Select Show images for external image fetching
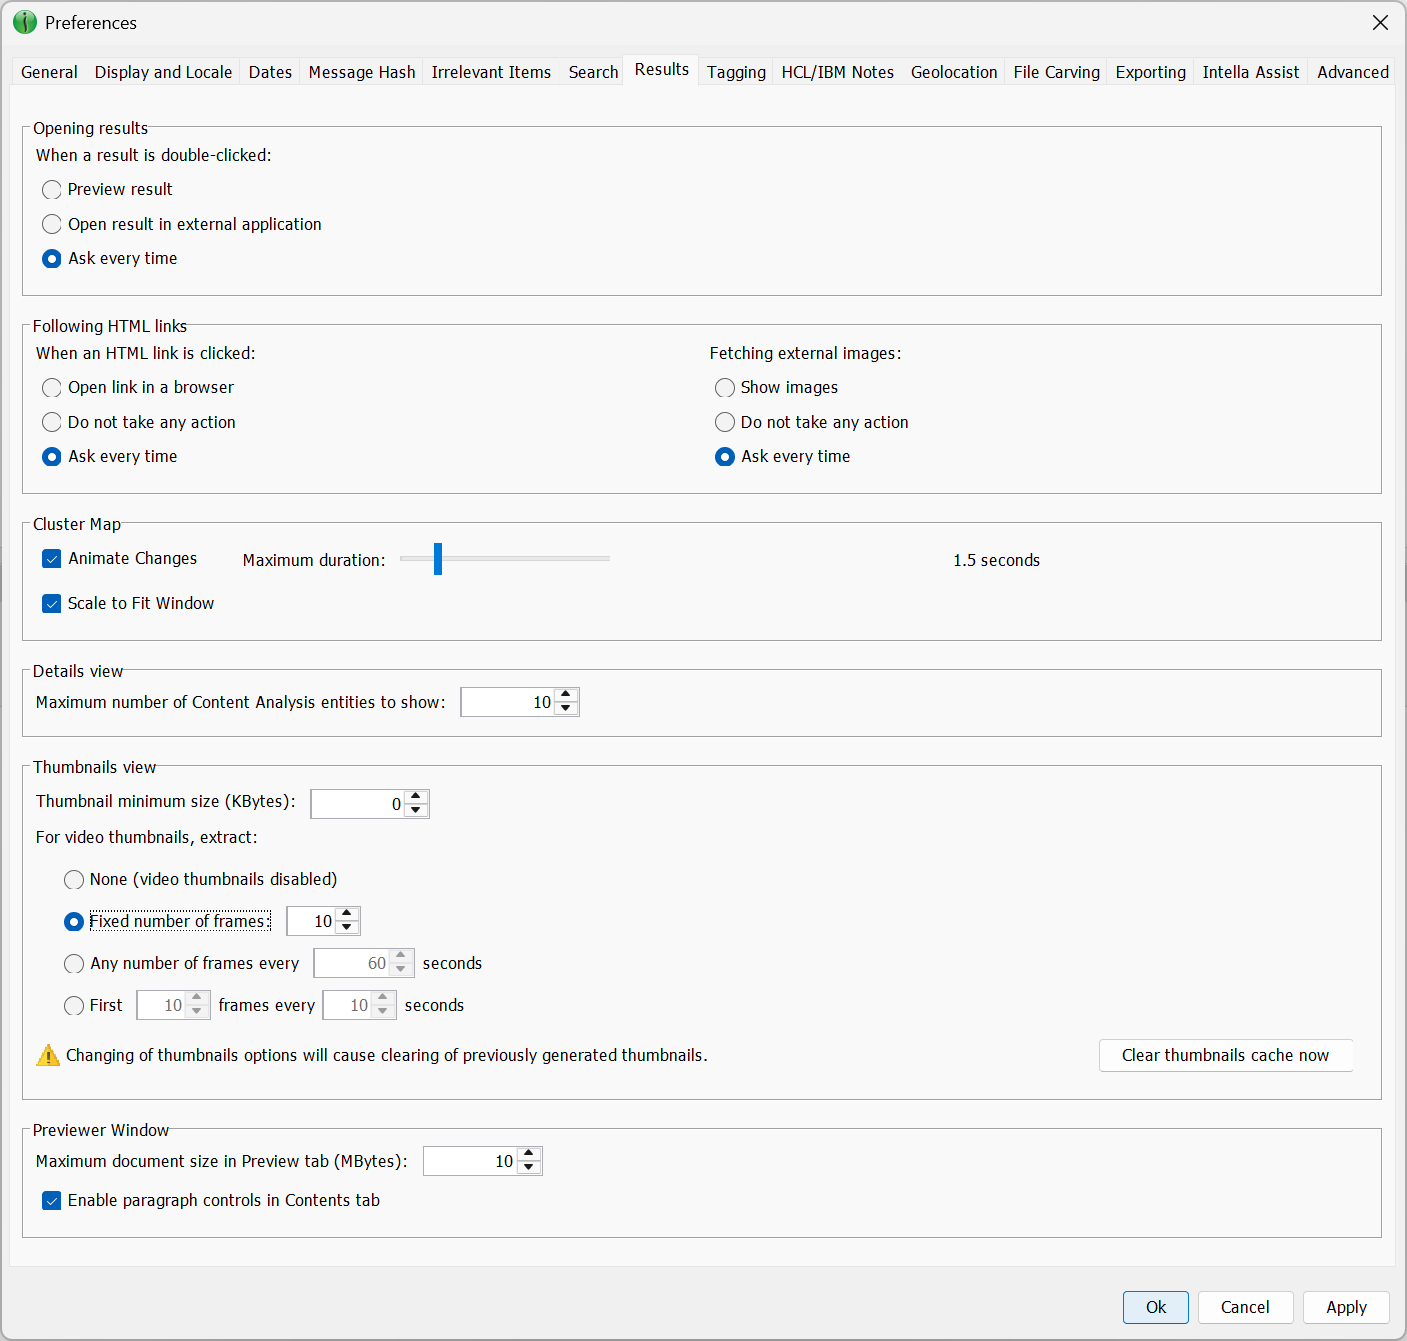 click(x=724, y=387)
